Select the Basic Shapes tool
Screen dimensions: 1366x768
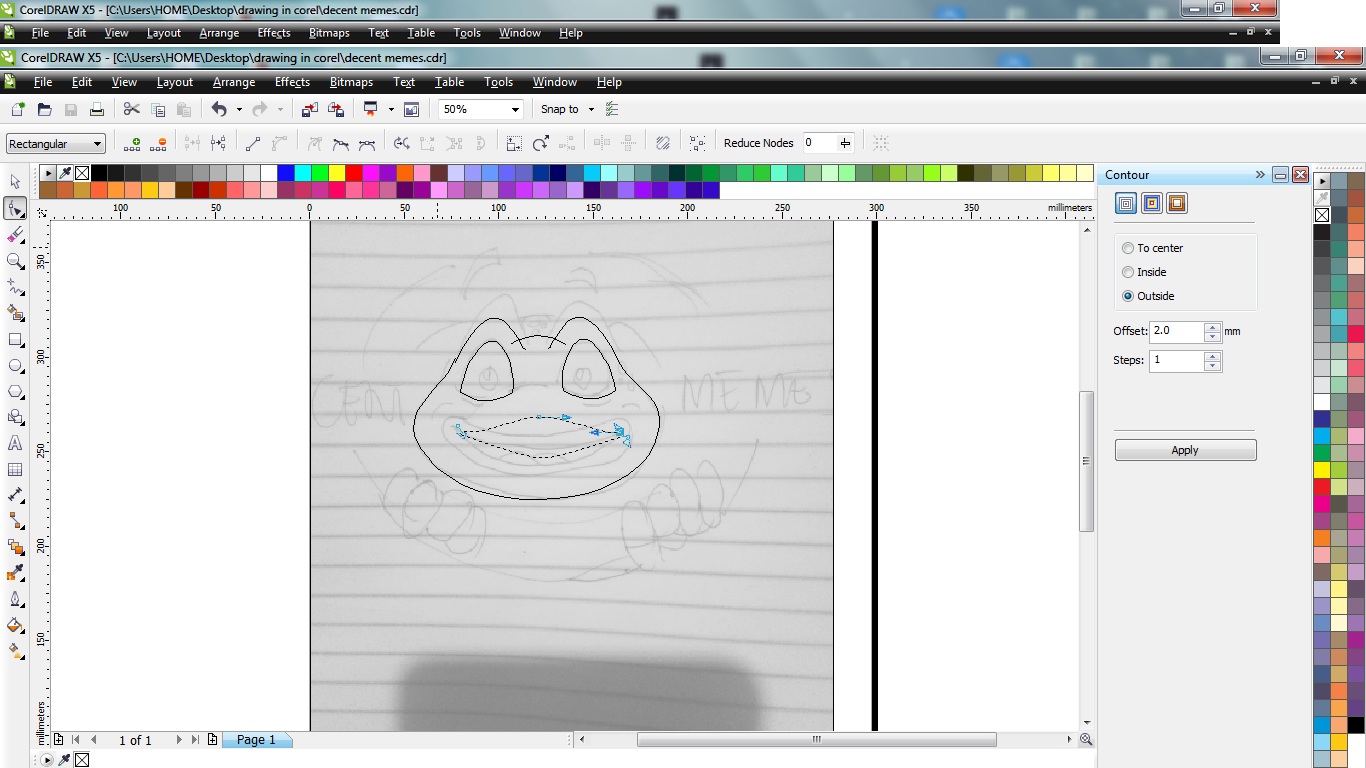pyautogui.click(x=15, y=417)
